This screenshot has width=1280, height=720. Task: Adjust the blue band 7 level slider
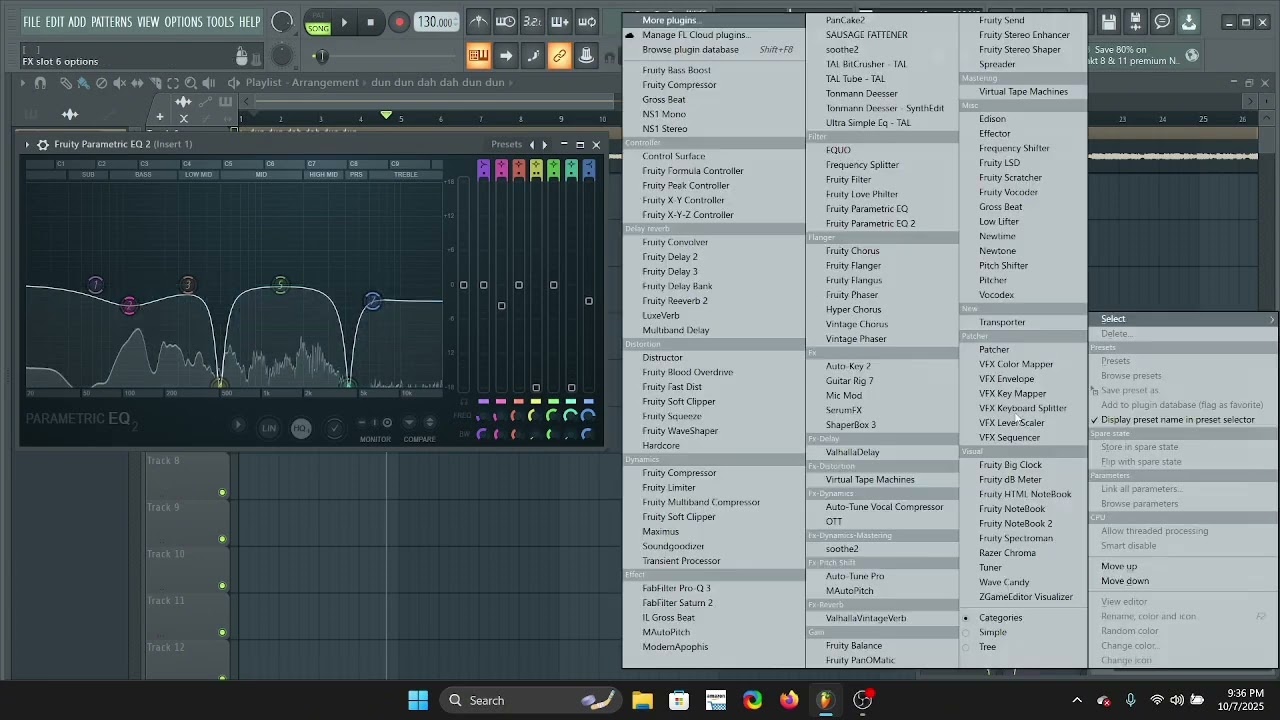pos(589,301)
